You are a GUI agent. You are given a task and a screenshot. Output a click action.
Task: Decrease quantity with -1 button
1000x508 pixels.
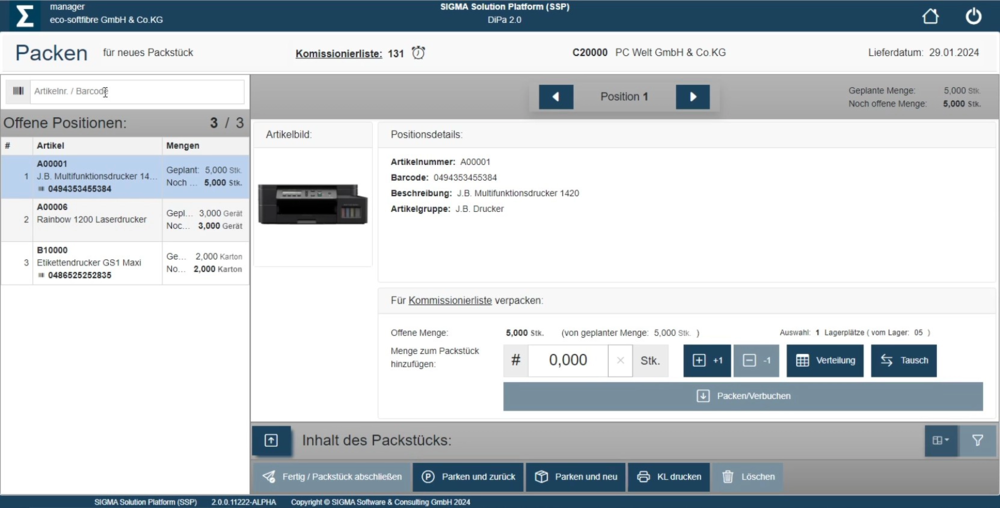pos(756,361)
